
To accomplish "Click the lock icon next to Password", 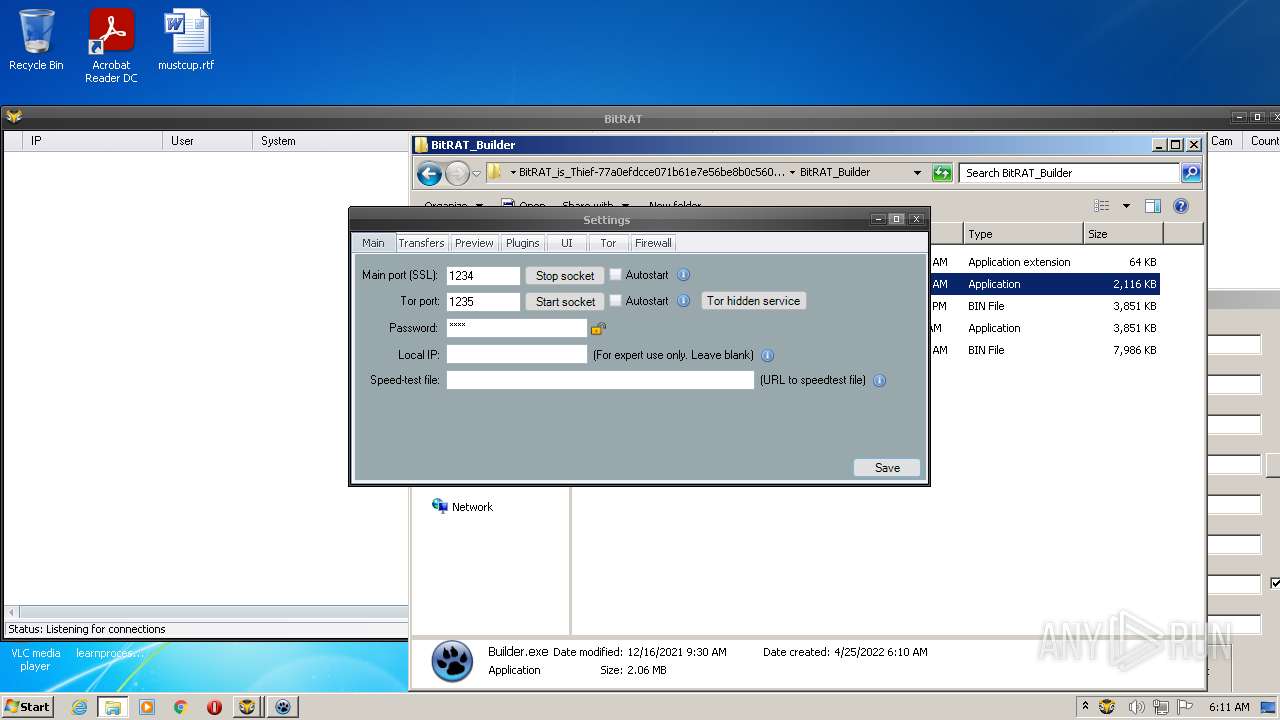I will click(x=598, y=328).
